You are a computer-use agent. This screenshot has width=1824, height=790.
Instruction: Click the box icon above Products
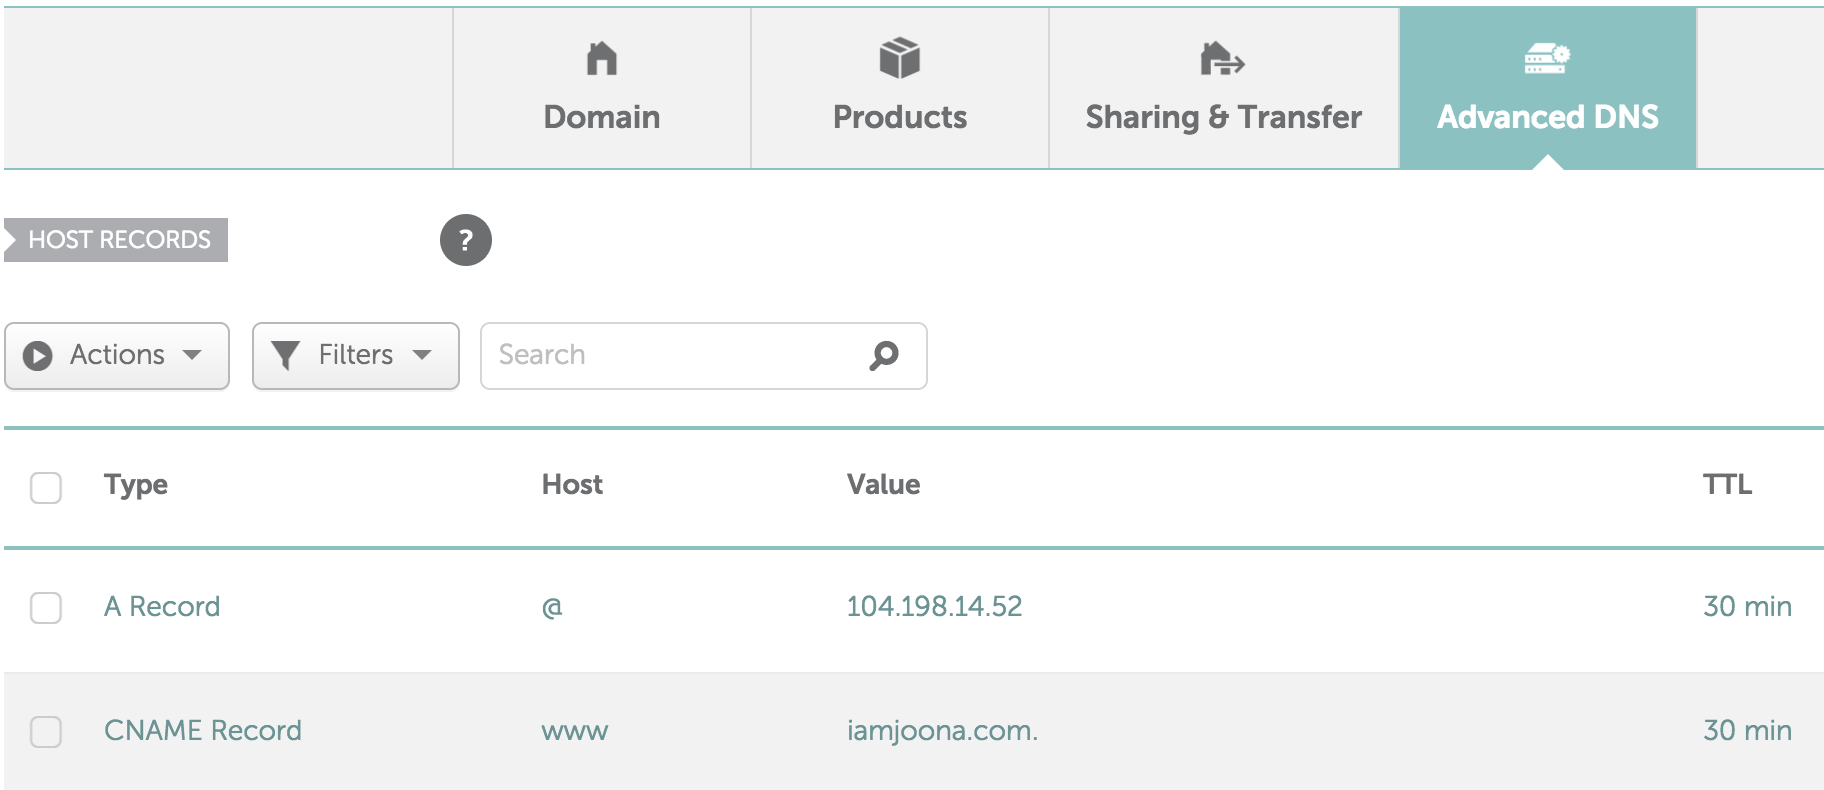click(899, 58)
